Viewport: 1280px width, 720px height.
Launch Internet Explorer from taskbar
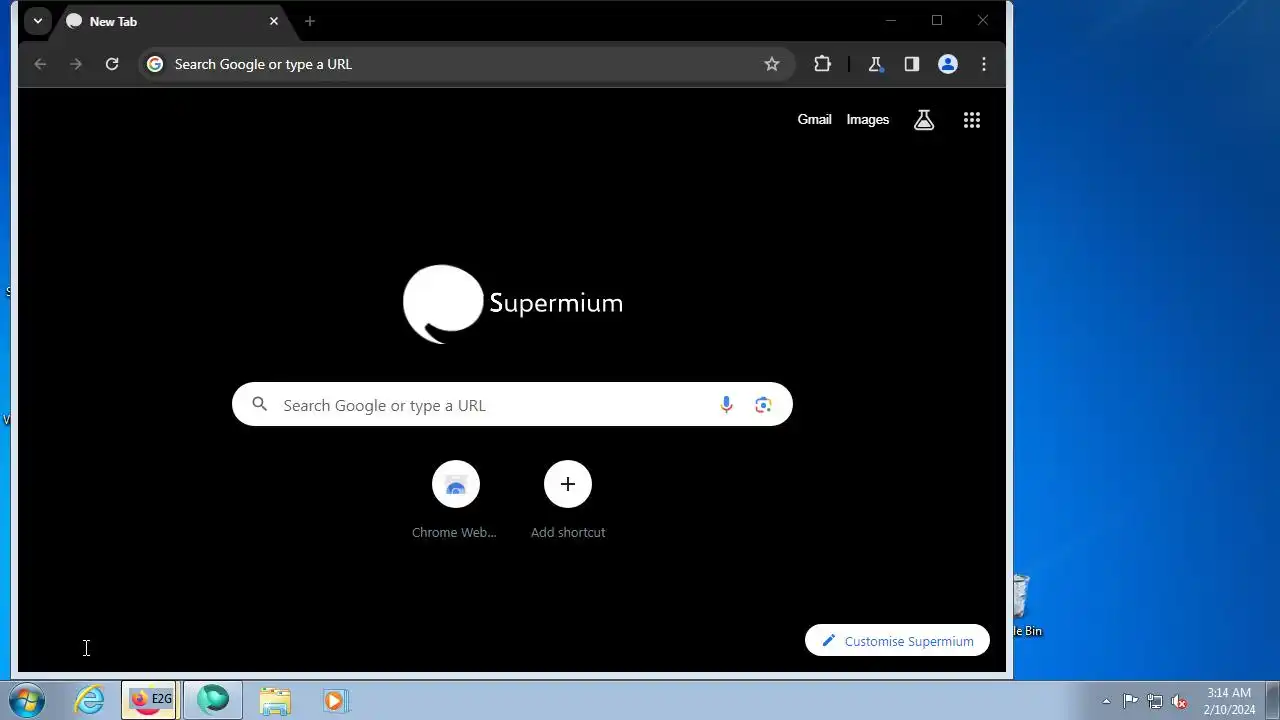(x=89, y=700)
